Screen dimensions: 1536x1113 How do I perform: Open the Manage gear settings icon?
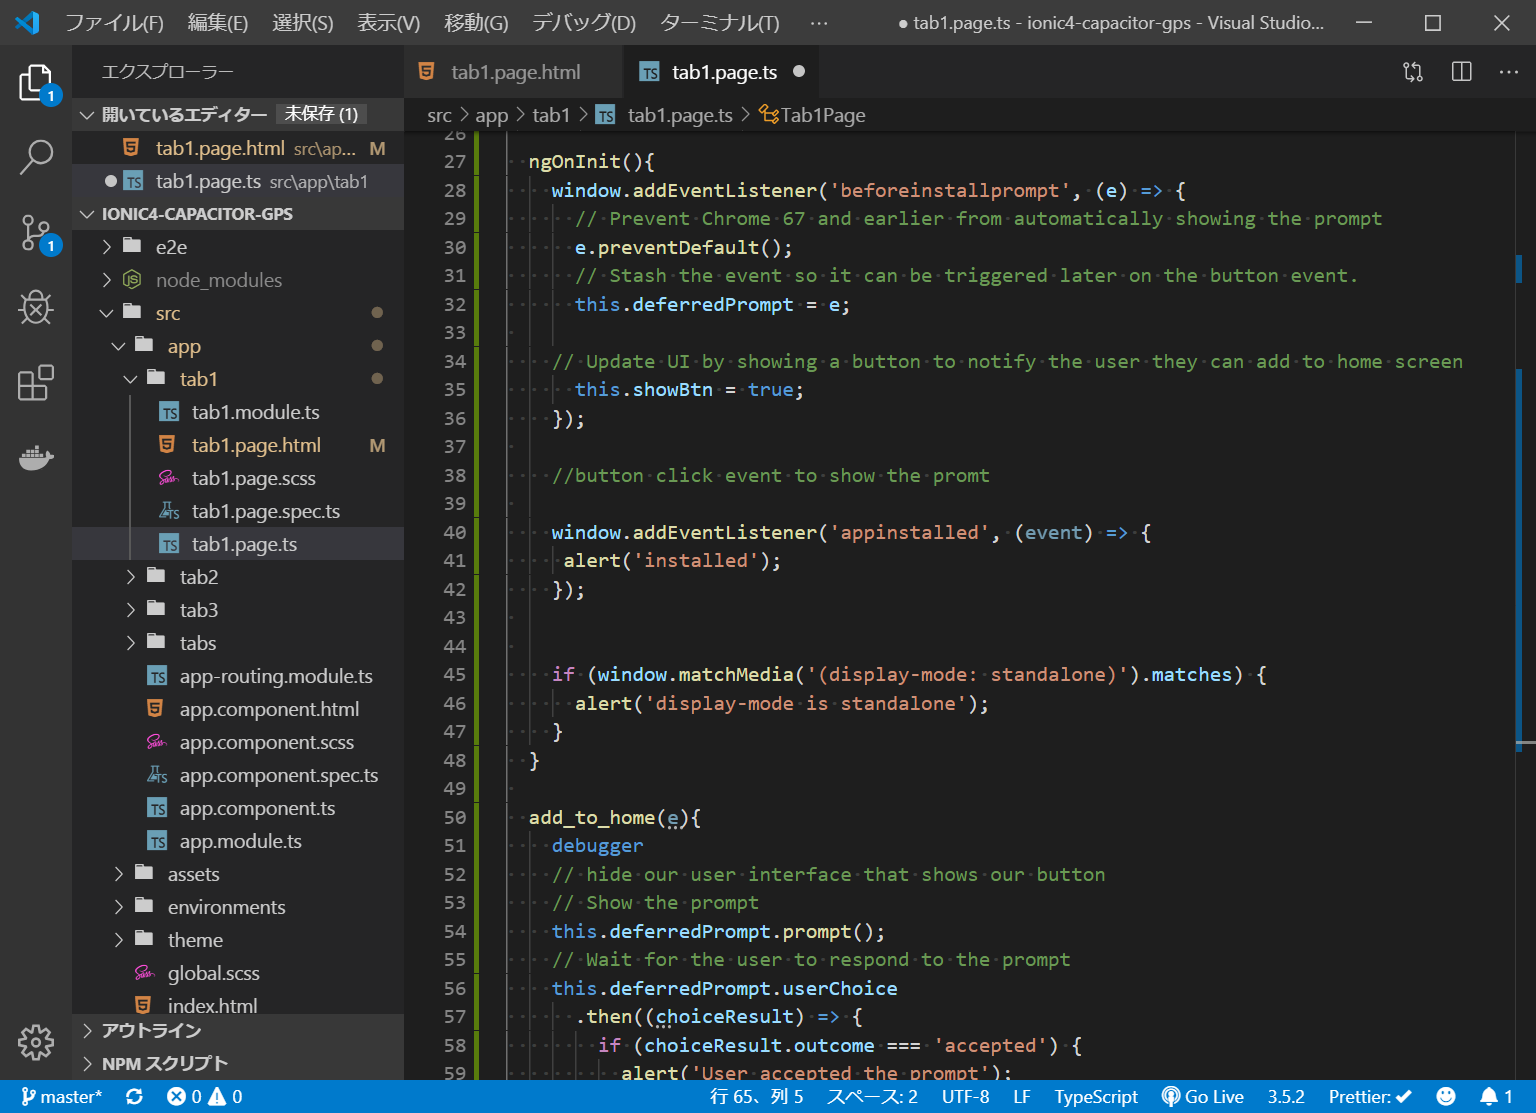pyautogui.click(x=36, y=1042)
